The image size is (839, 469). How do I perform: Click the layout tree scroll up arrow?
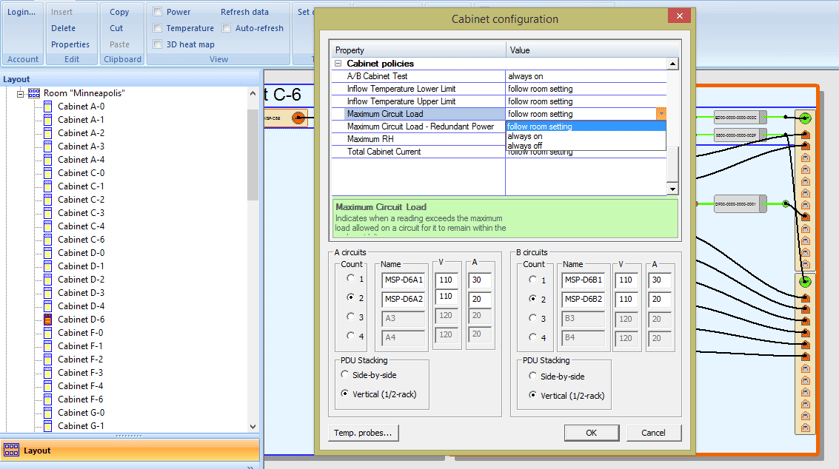[253, 93]
